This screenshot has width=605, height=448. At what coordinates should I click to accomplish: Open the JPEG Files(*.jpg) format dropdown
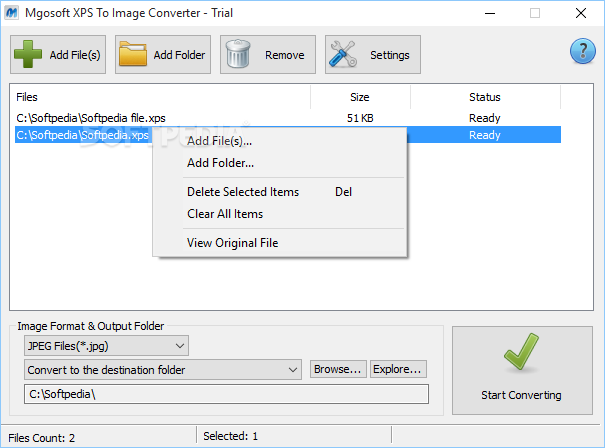[106, 346]
